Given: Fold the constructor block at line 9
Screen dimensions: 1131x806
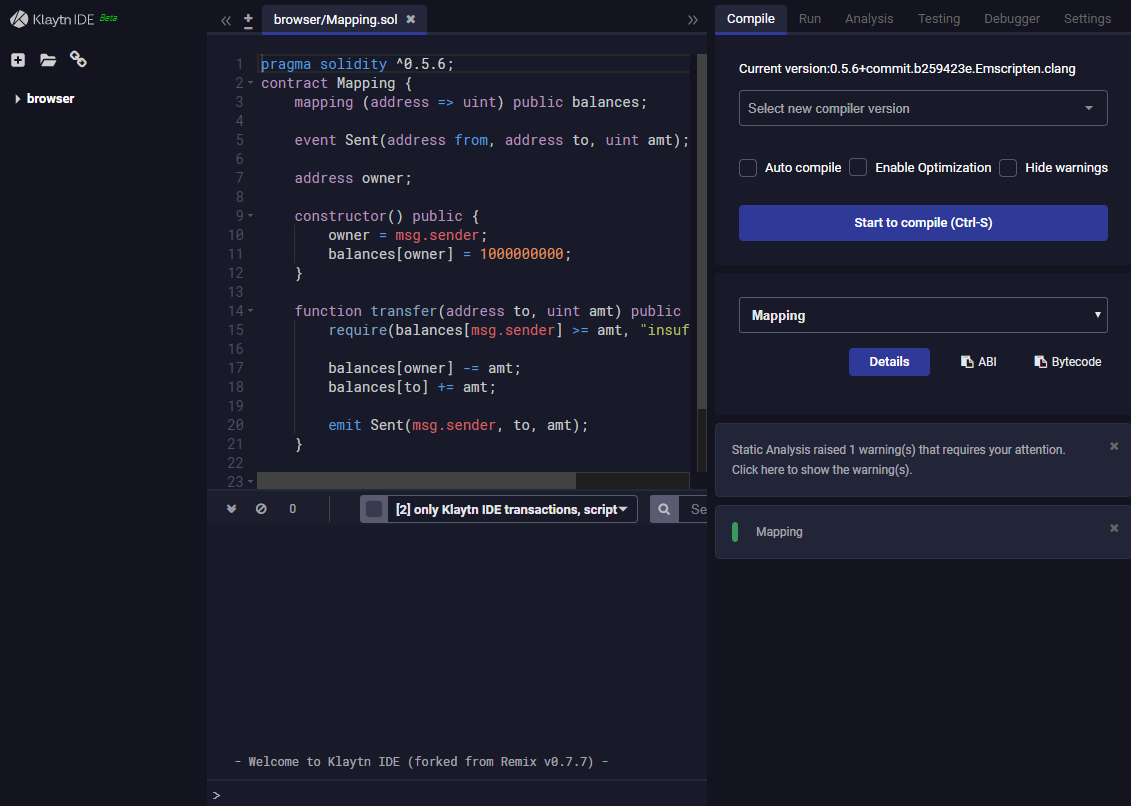Looking at the screenshot, I should 250,216.
